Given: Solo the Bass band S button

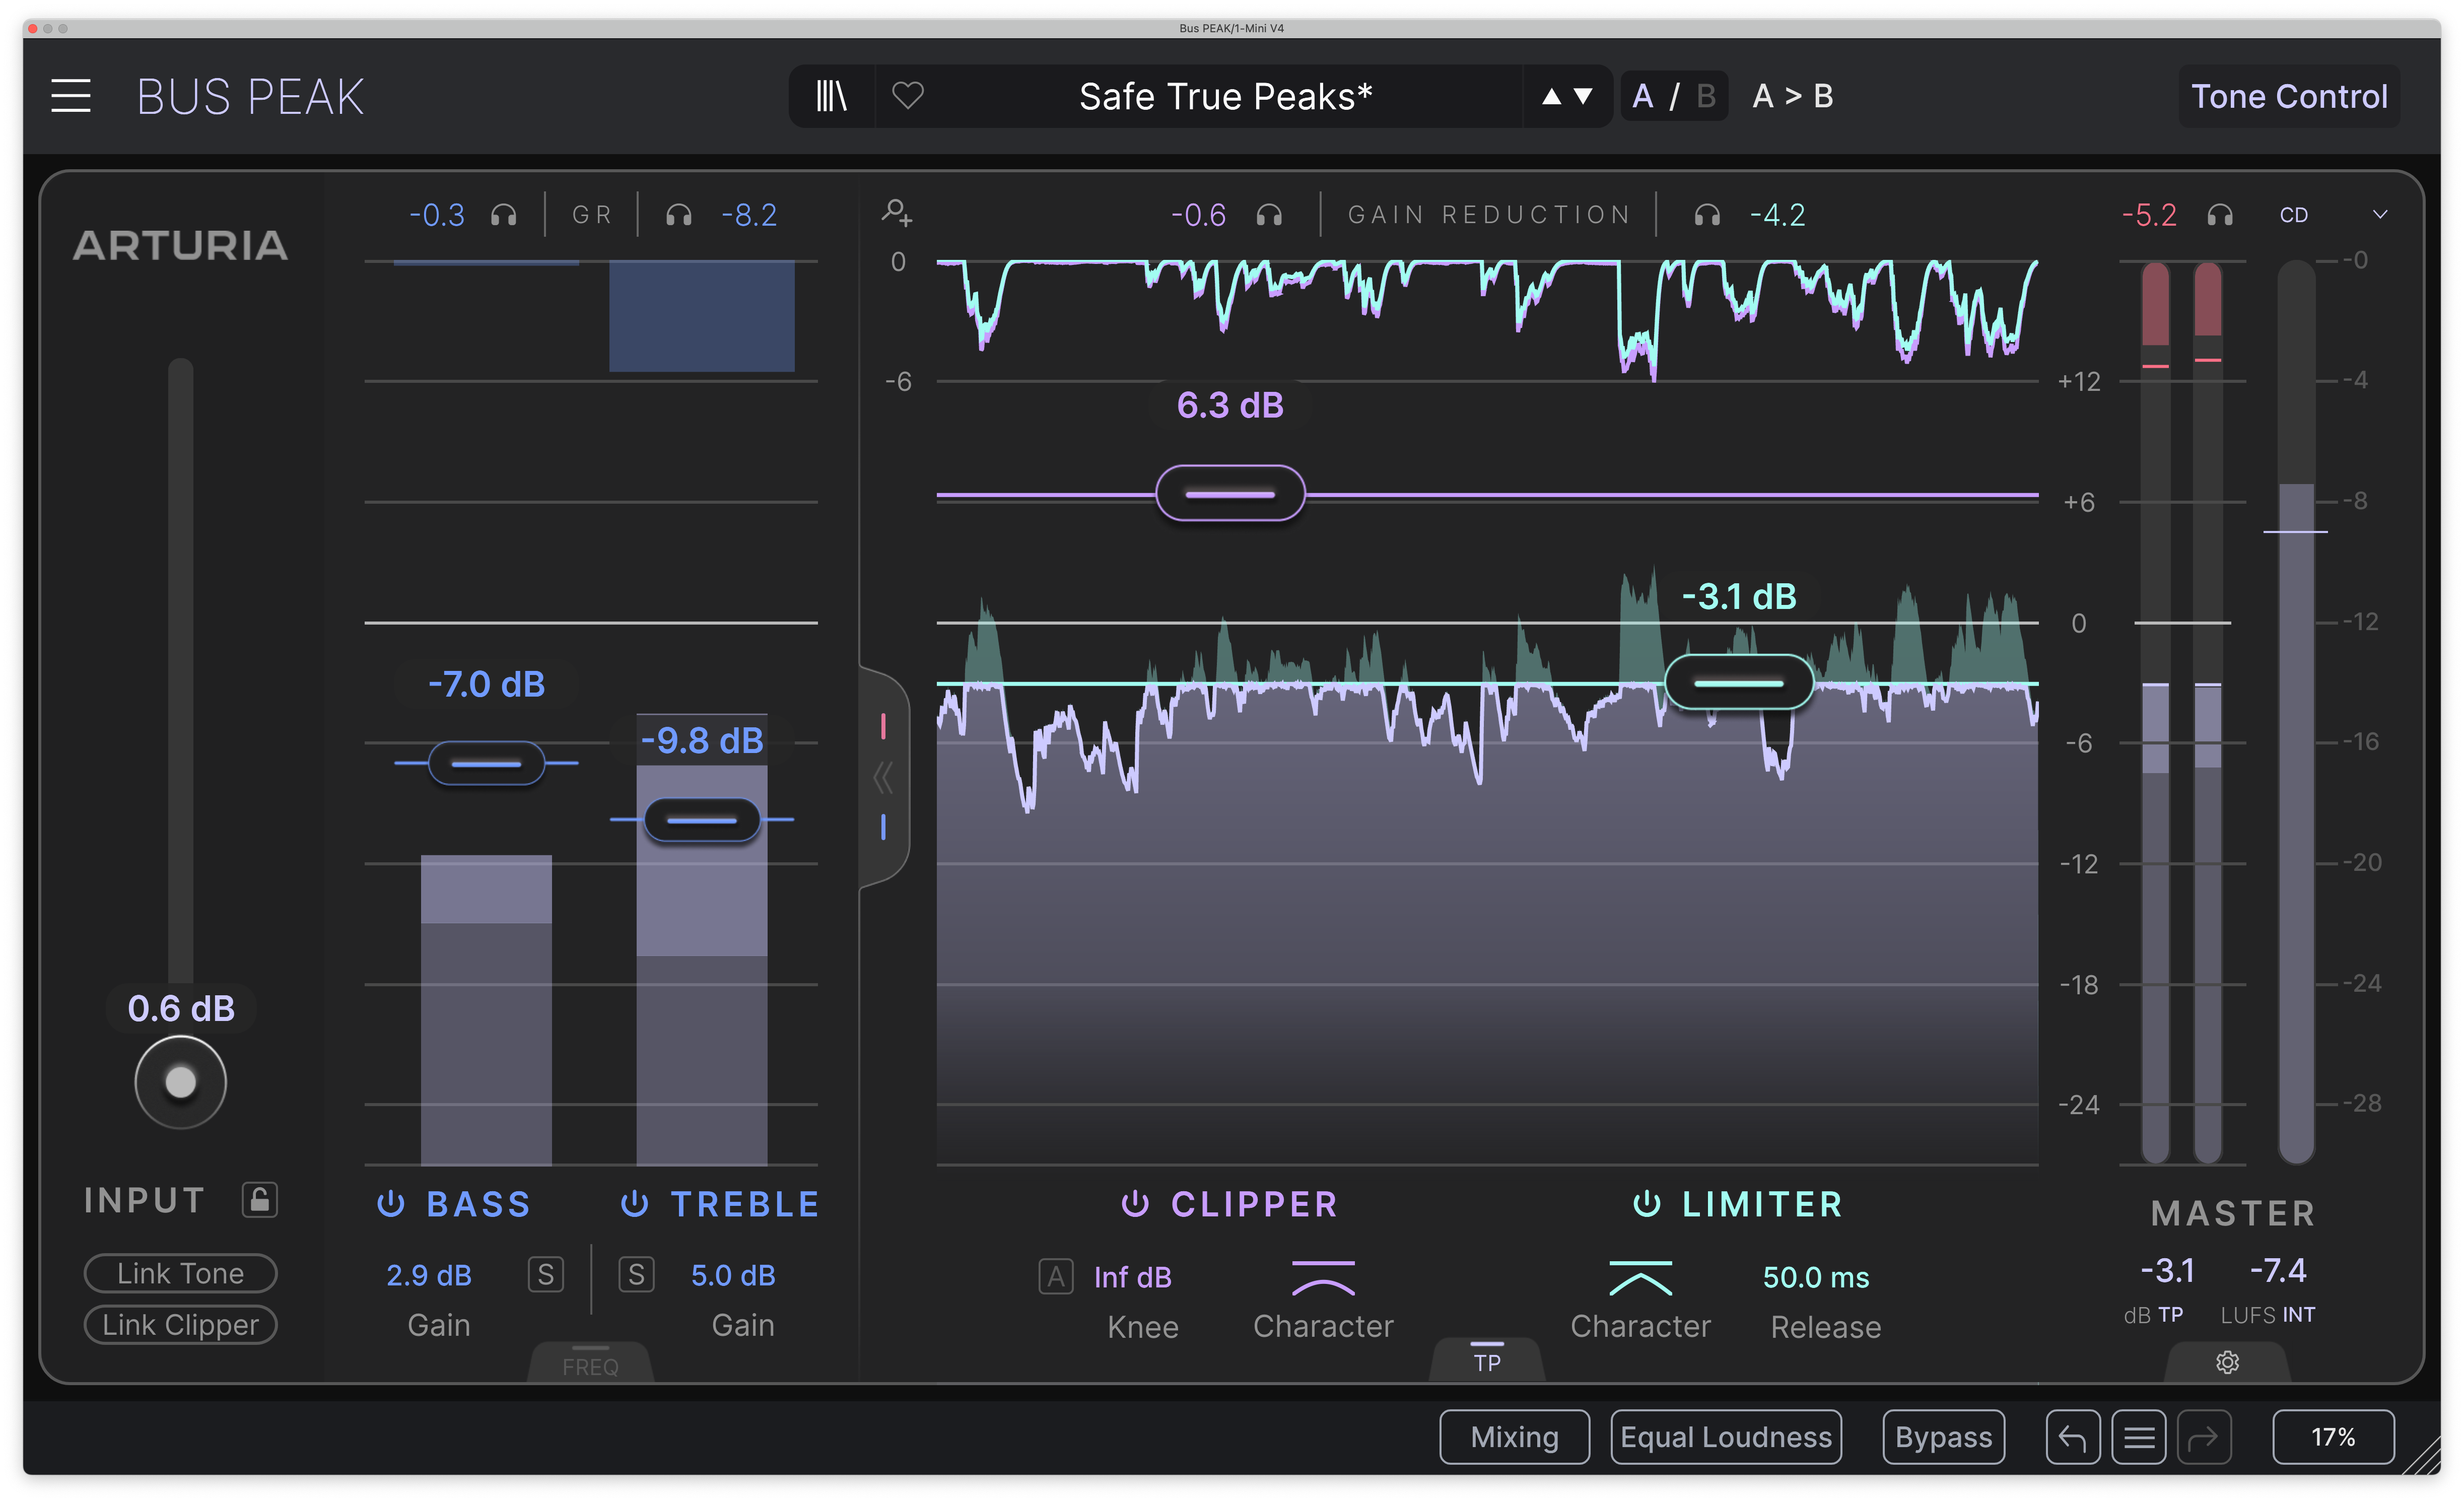Looking at the screenshot, I should [546, 1274].
